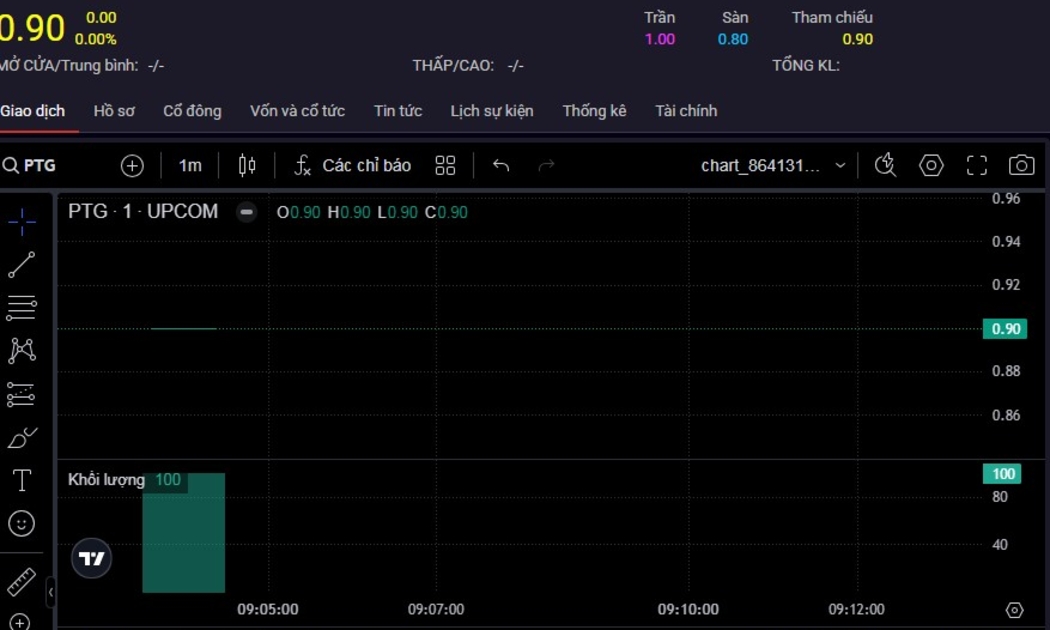Switch to the Hồ sơ tab
Image resolution: width=1050 pixels, height=630 pixels.
[114, 111]
